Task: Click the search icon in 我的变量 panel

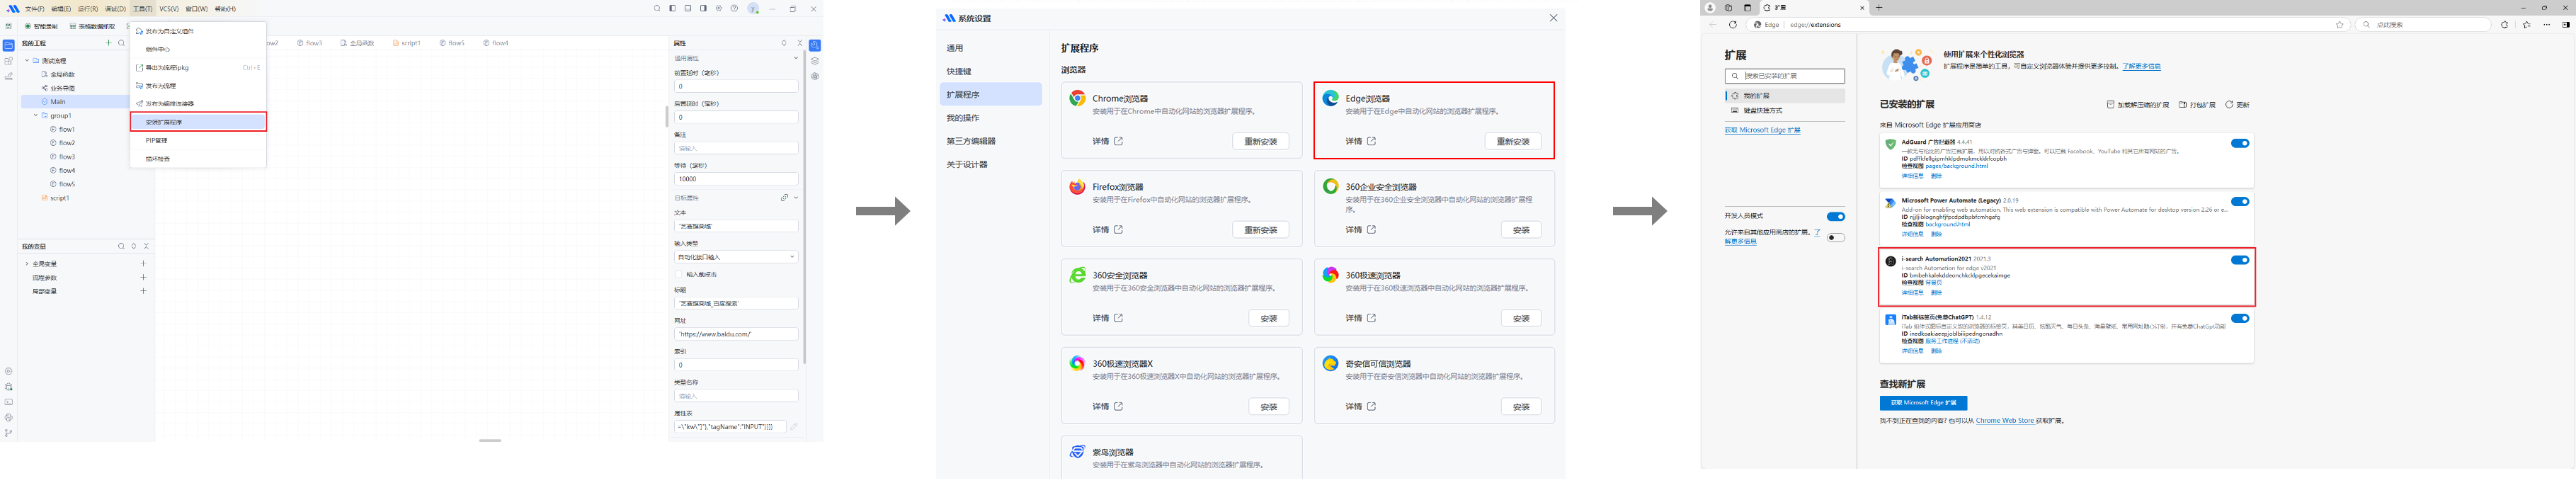Action: [x=121, y=246]
